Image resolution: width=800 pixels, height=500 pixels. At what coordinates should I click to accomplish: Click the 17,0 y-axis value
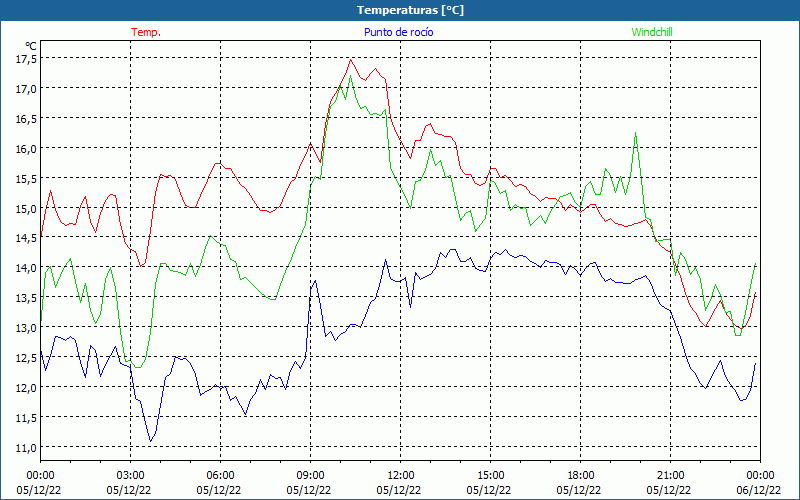tap(26, 89)
